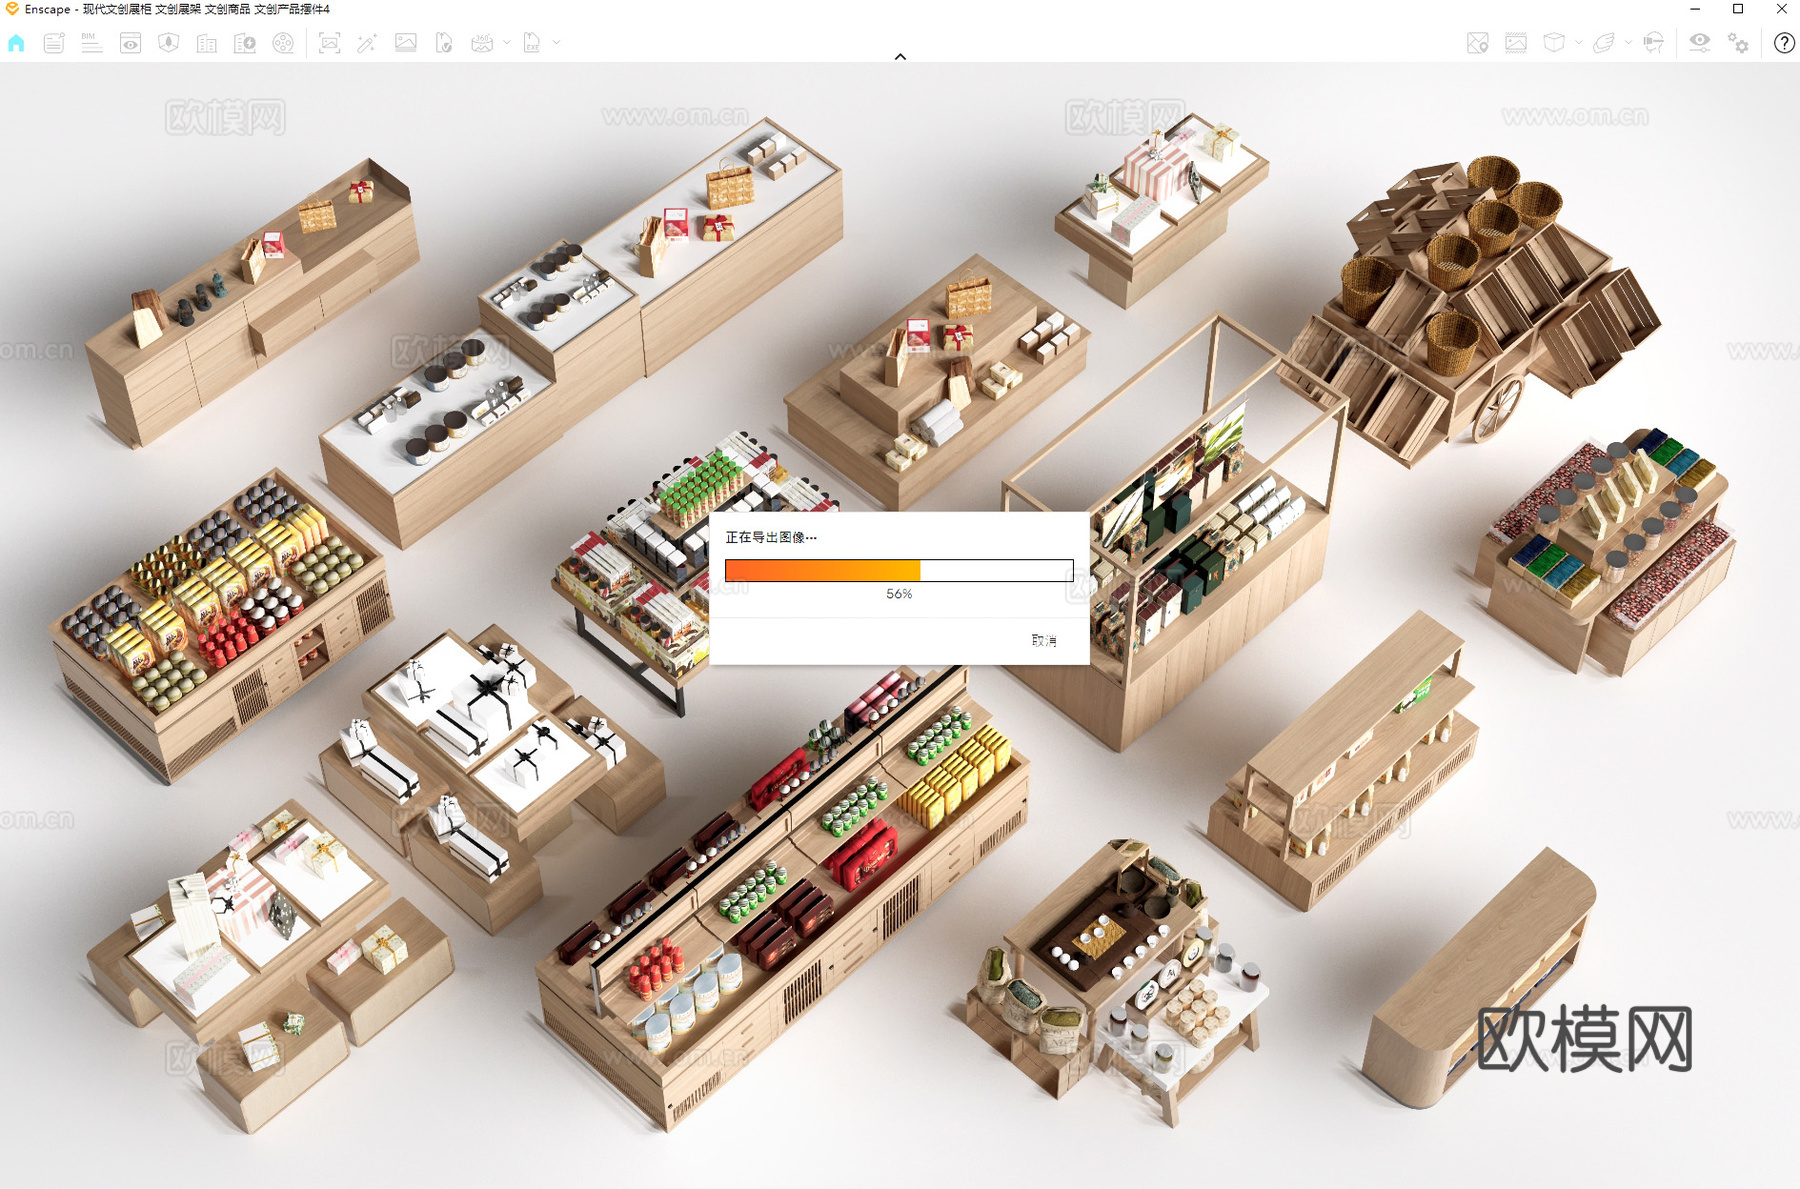Toggle the VR headset icon

tap(1654, 43)
